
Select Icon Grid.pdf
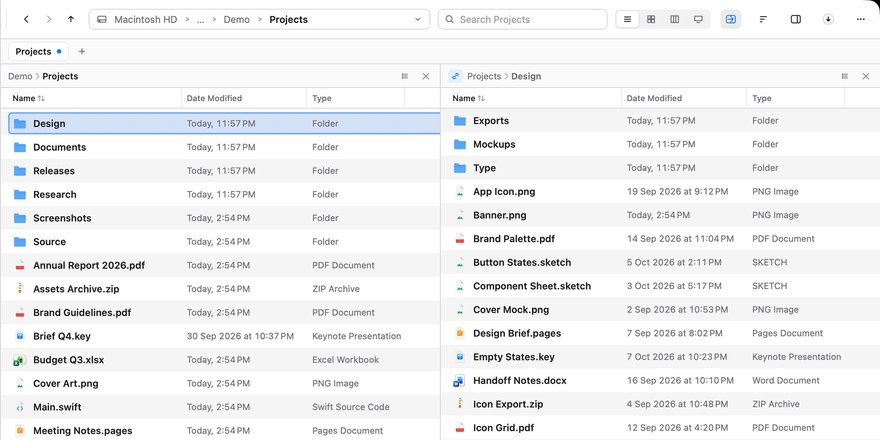660,427
